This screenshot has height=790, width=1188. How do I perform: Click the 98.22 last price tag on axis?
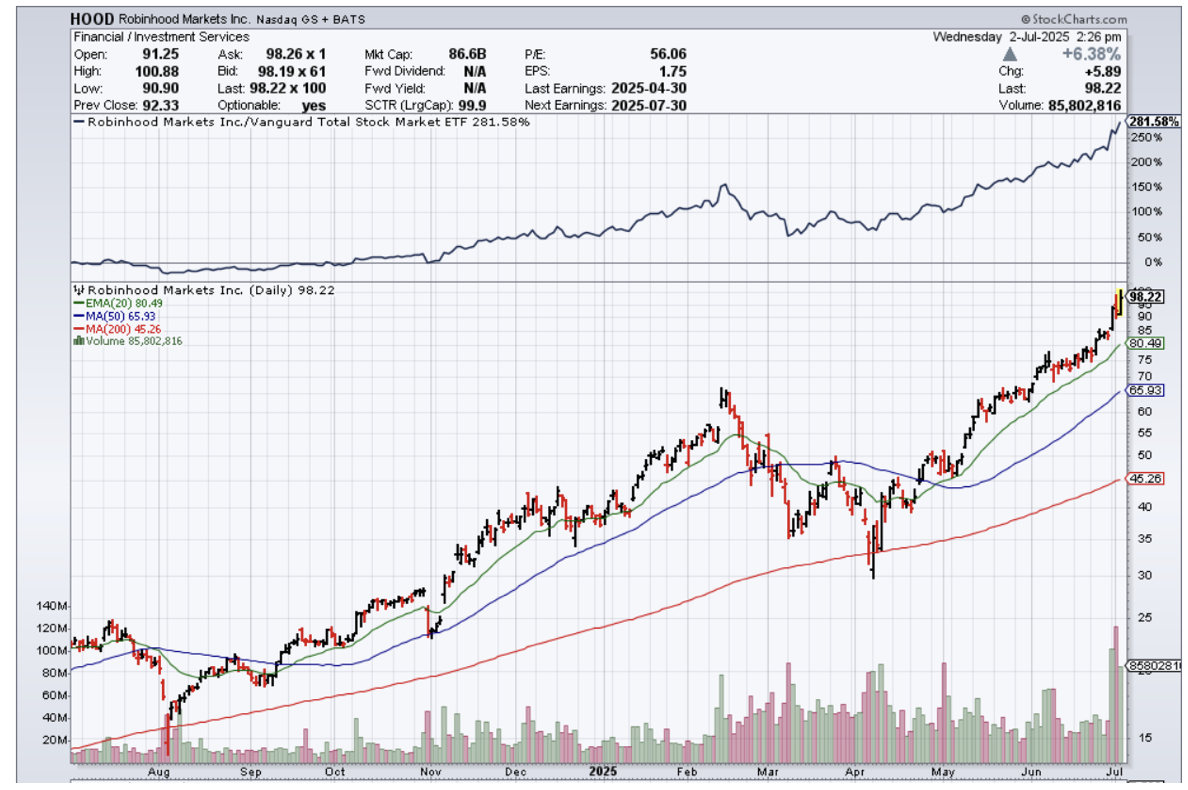(1141, 297)
